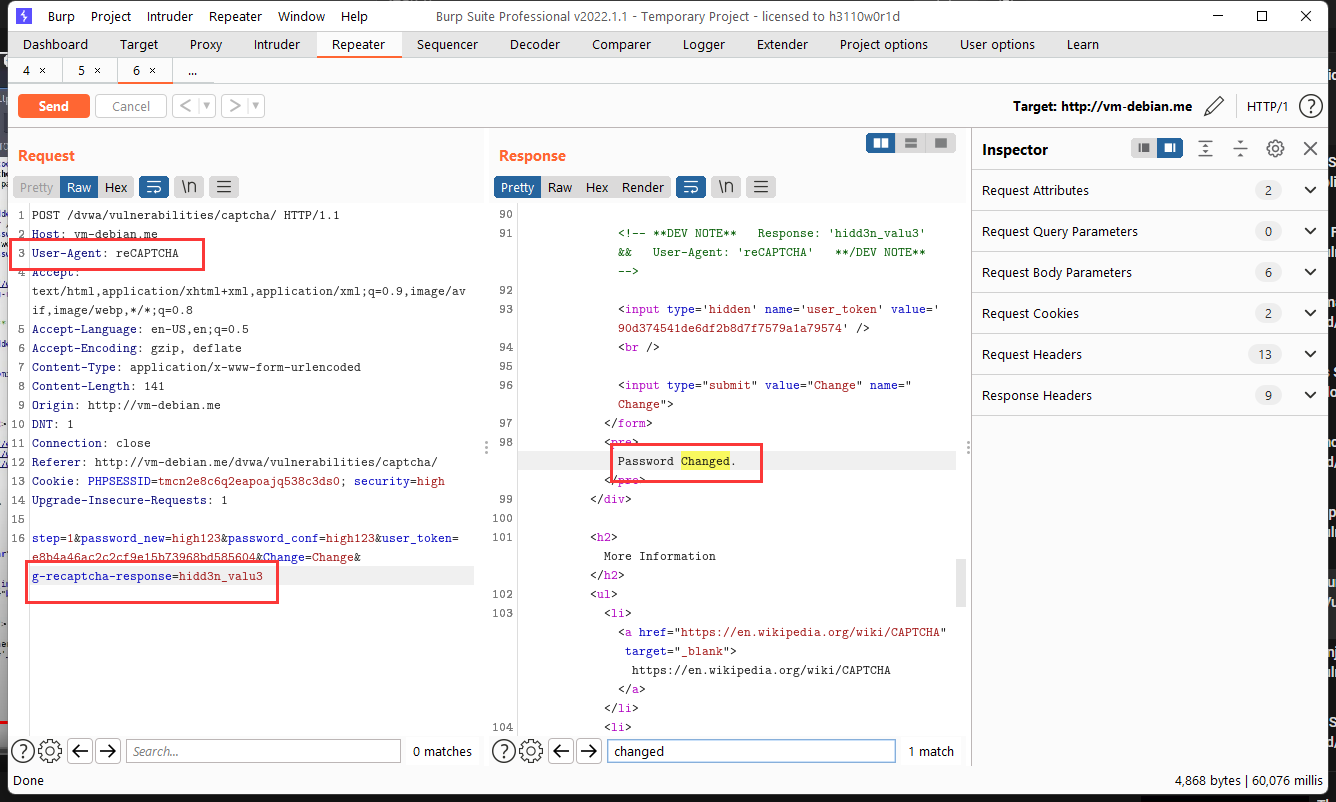
Task: Click the pencil icon to edit target
Action: (x=1213, y=106)
